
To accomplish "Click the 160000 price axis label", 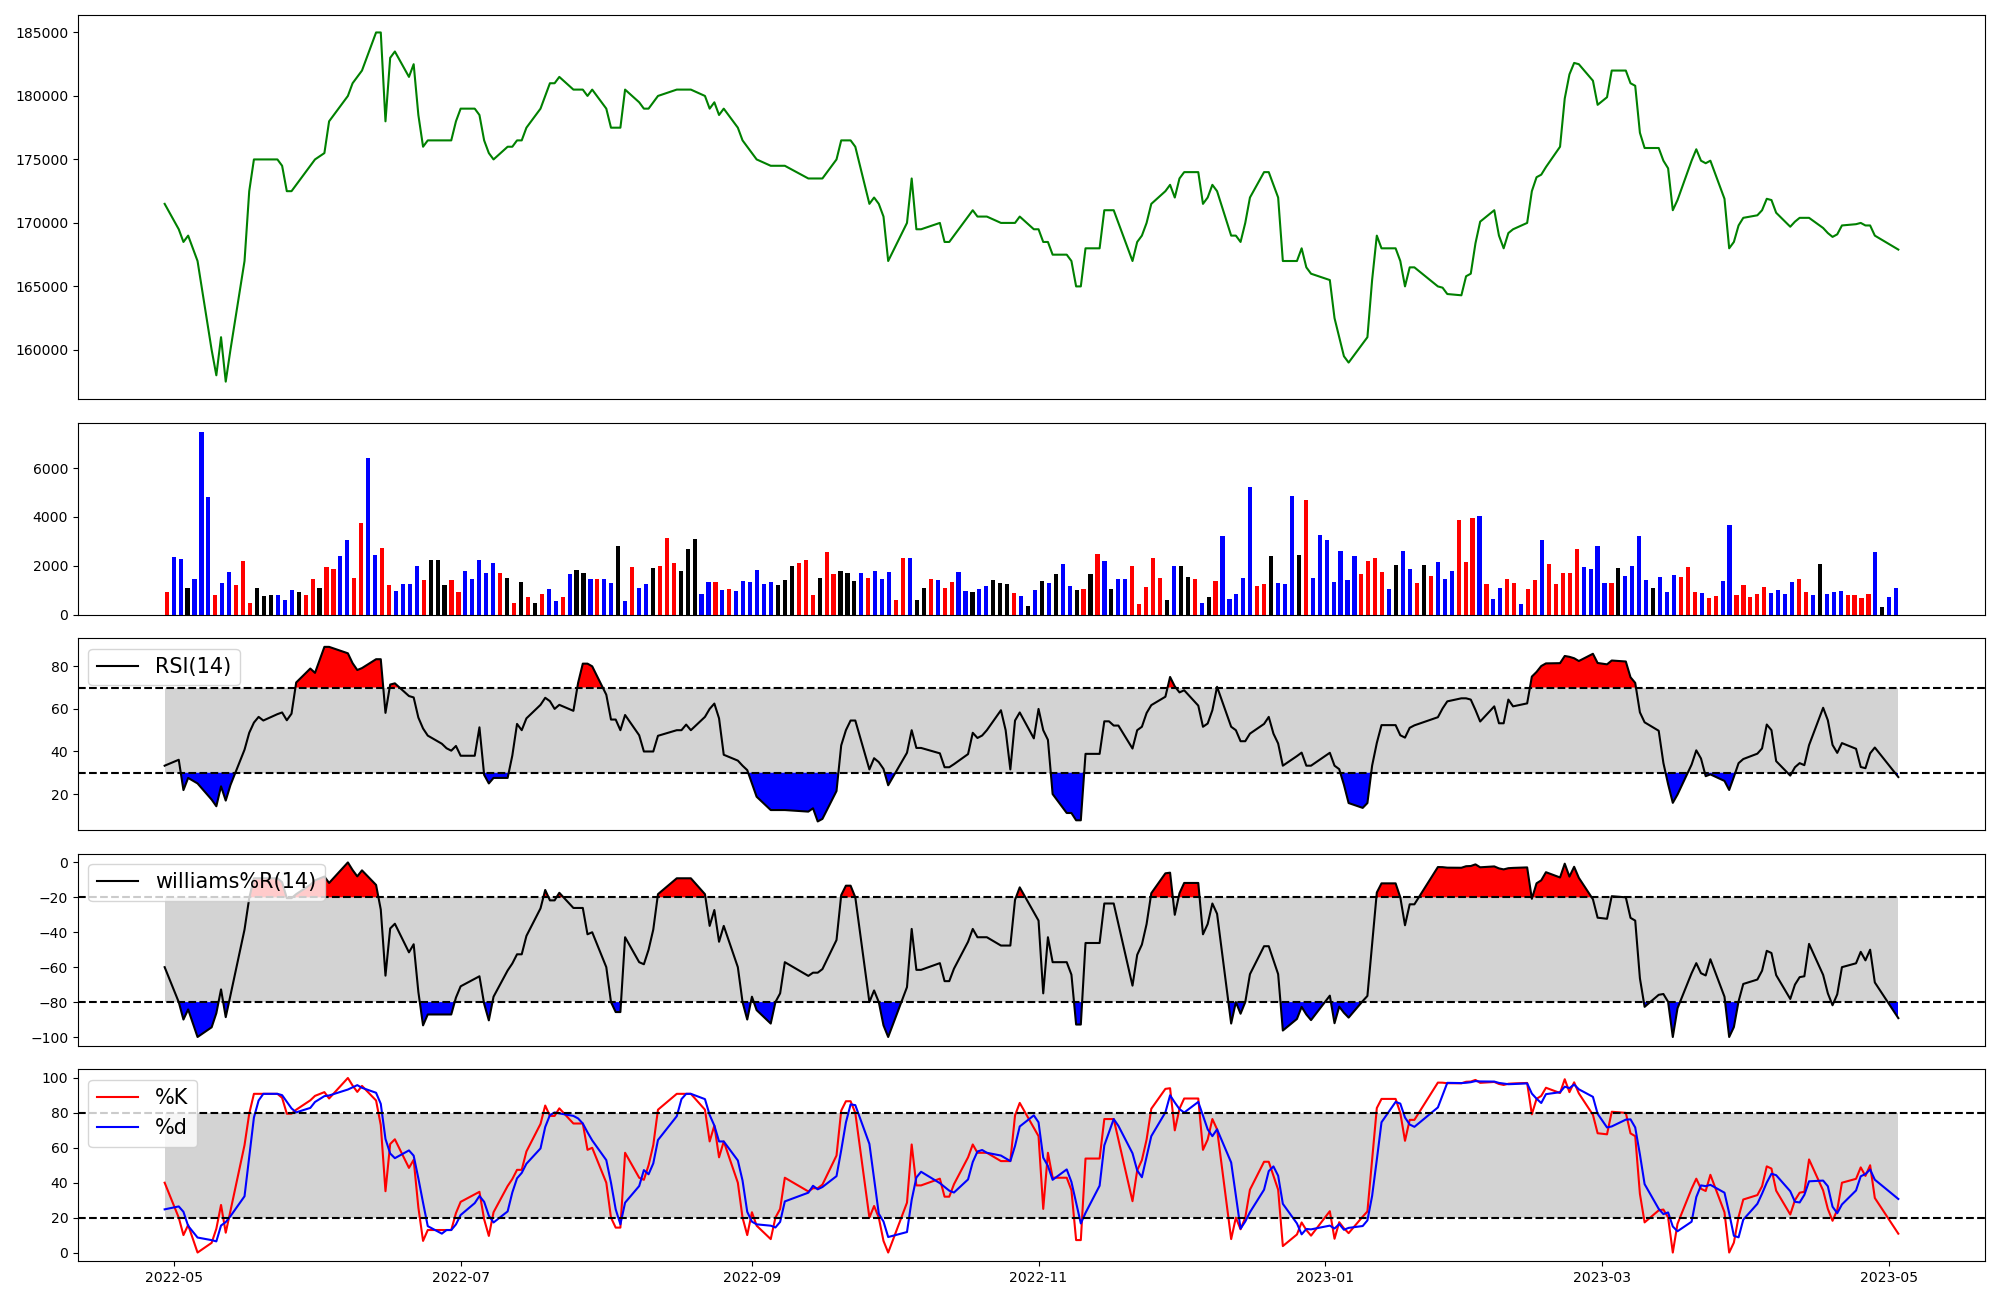I will [x=42, y=350].
